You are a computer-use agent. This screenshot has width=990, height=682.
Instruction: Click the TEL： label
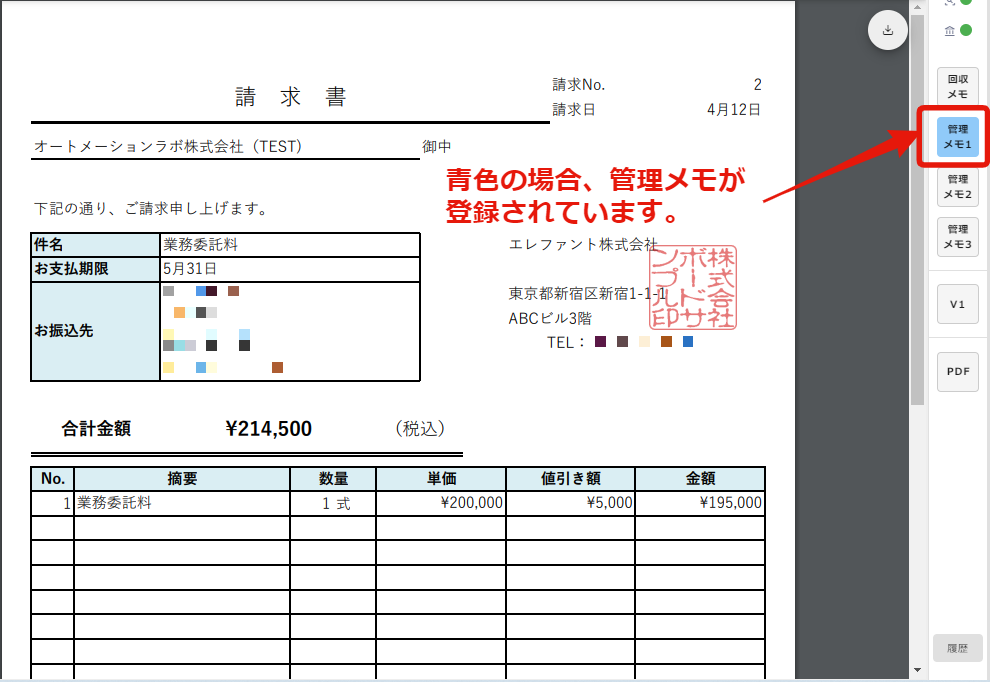click(x=566, y=342)
